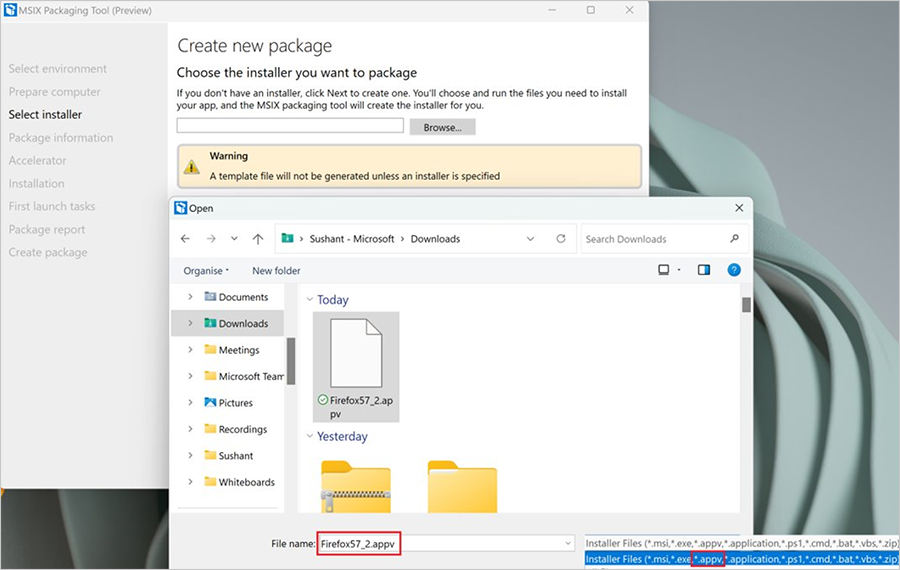Click file list vertical scrollbar thumb
900x570 pixels.
[746, 305]
